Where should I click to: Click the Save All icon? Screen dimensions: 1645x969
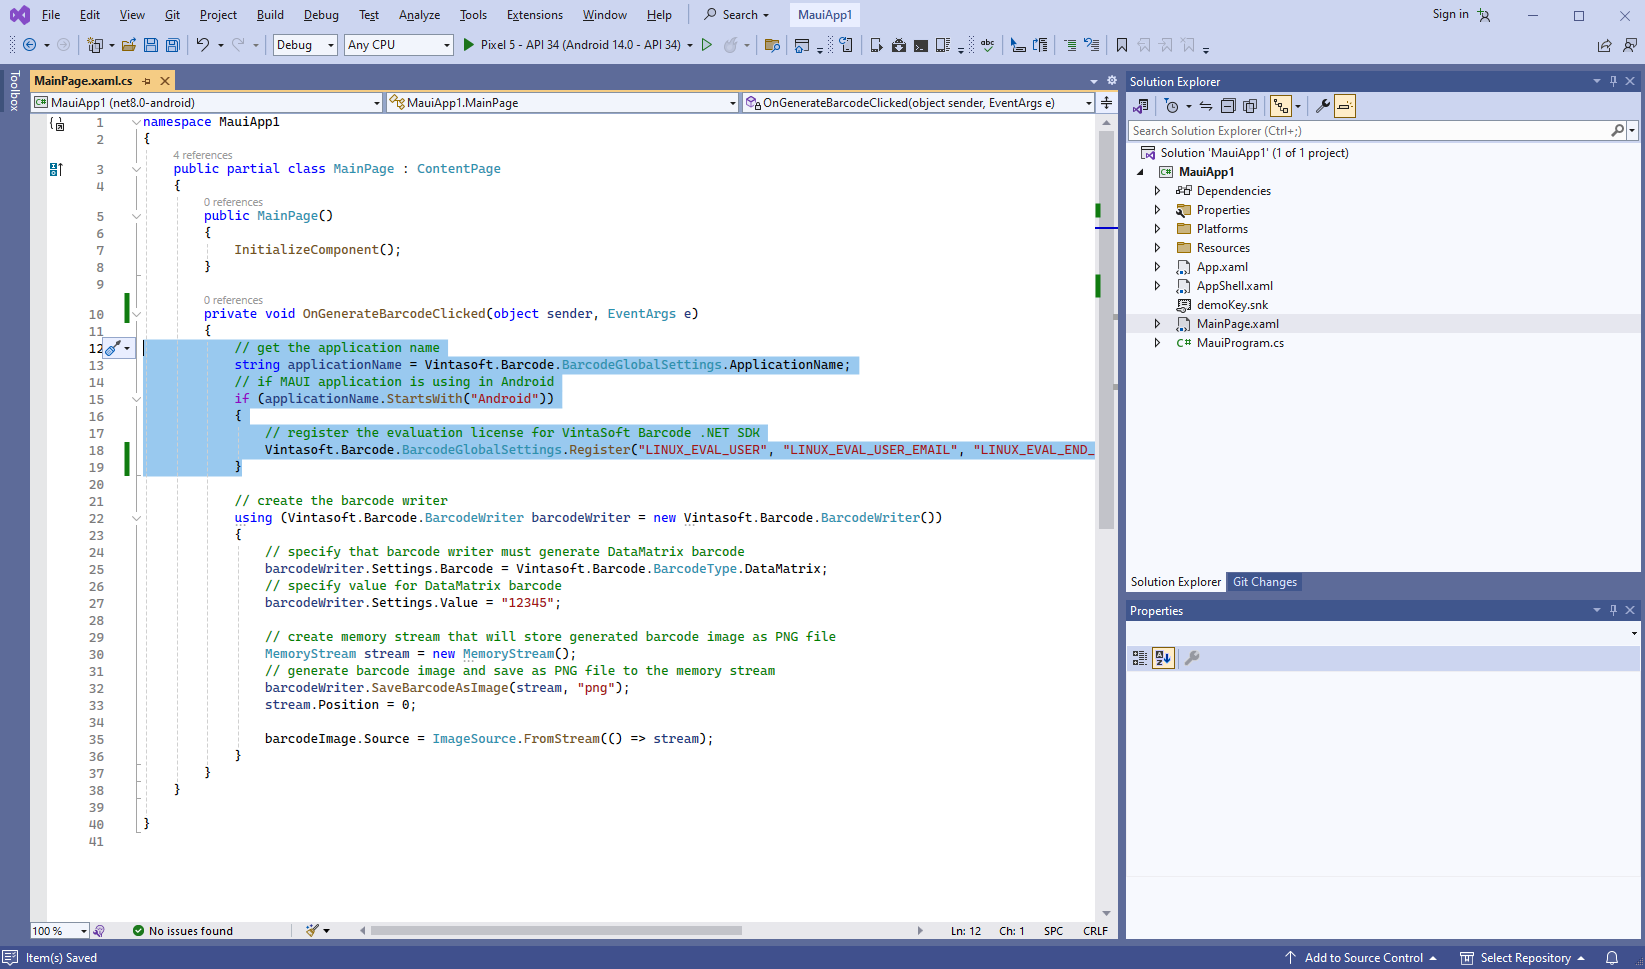[173, 45]
